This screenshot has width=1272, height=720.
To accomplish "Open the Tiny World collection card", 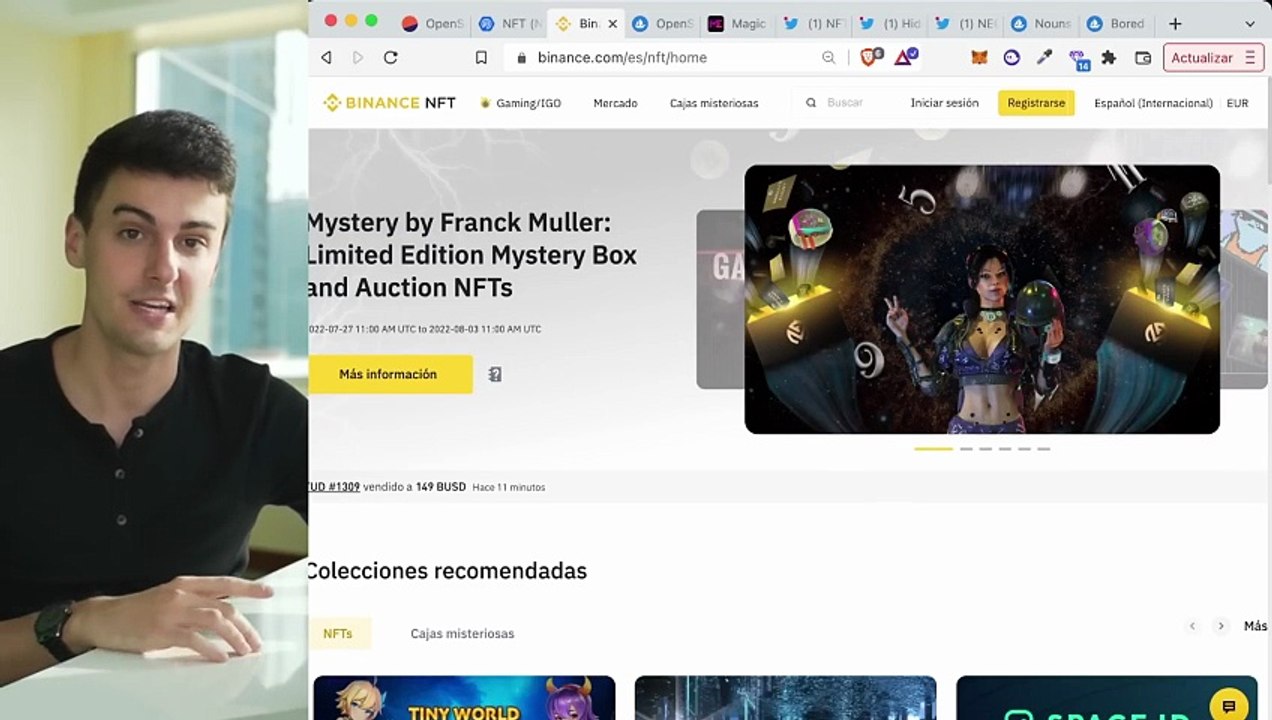I will (x=464, y=698).
